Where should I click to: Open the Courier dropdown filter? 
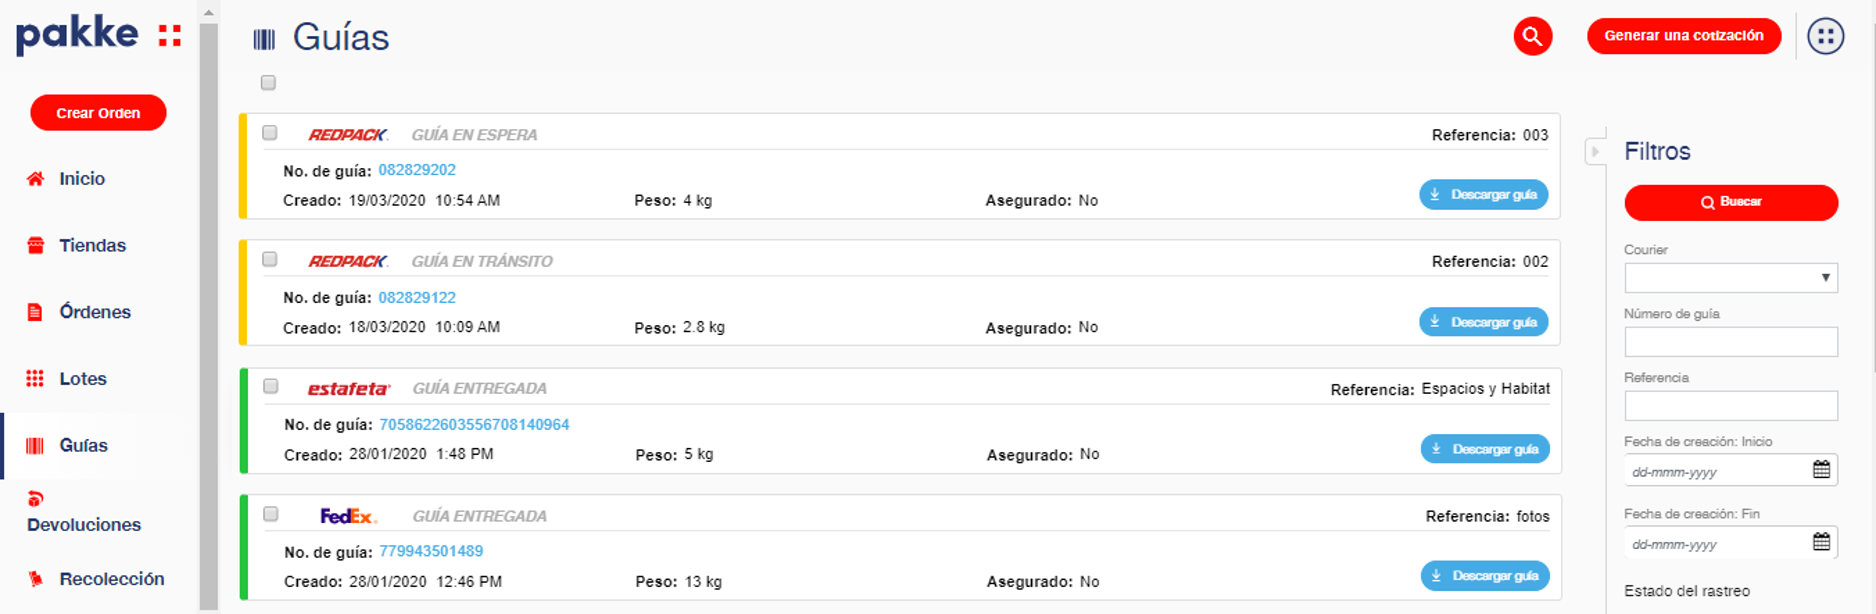point(1731,277)
